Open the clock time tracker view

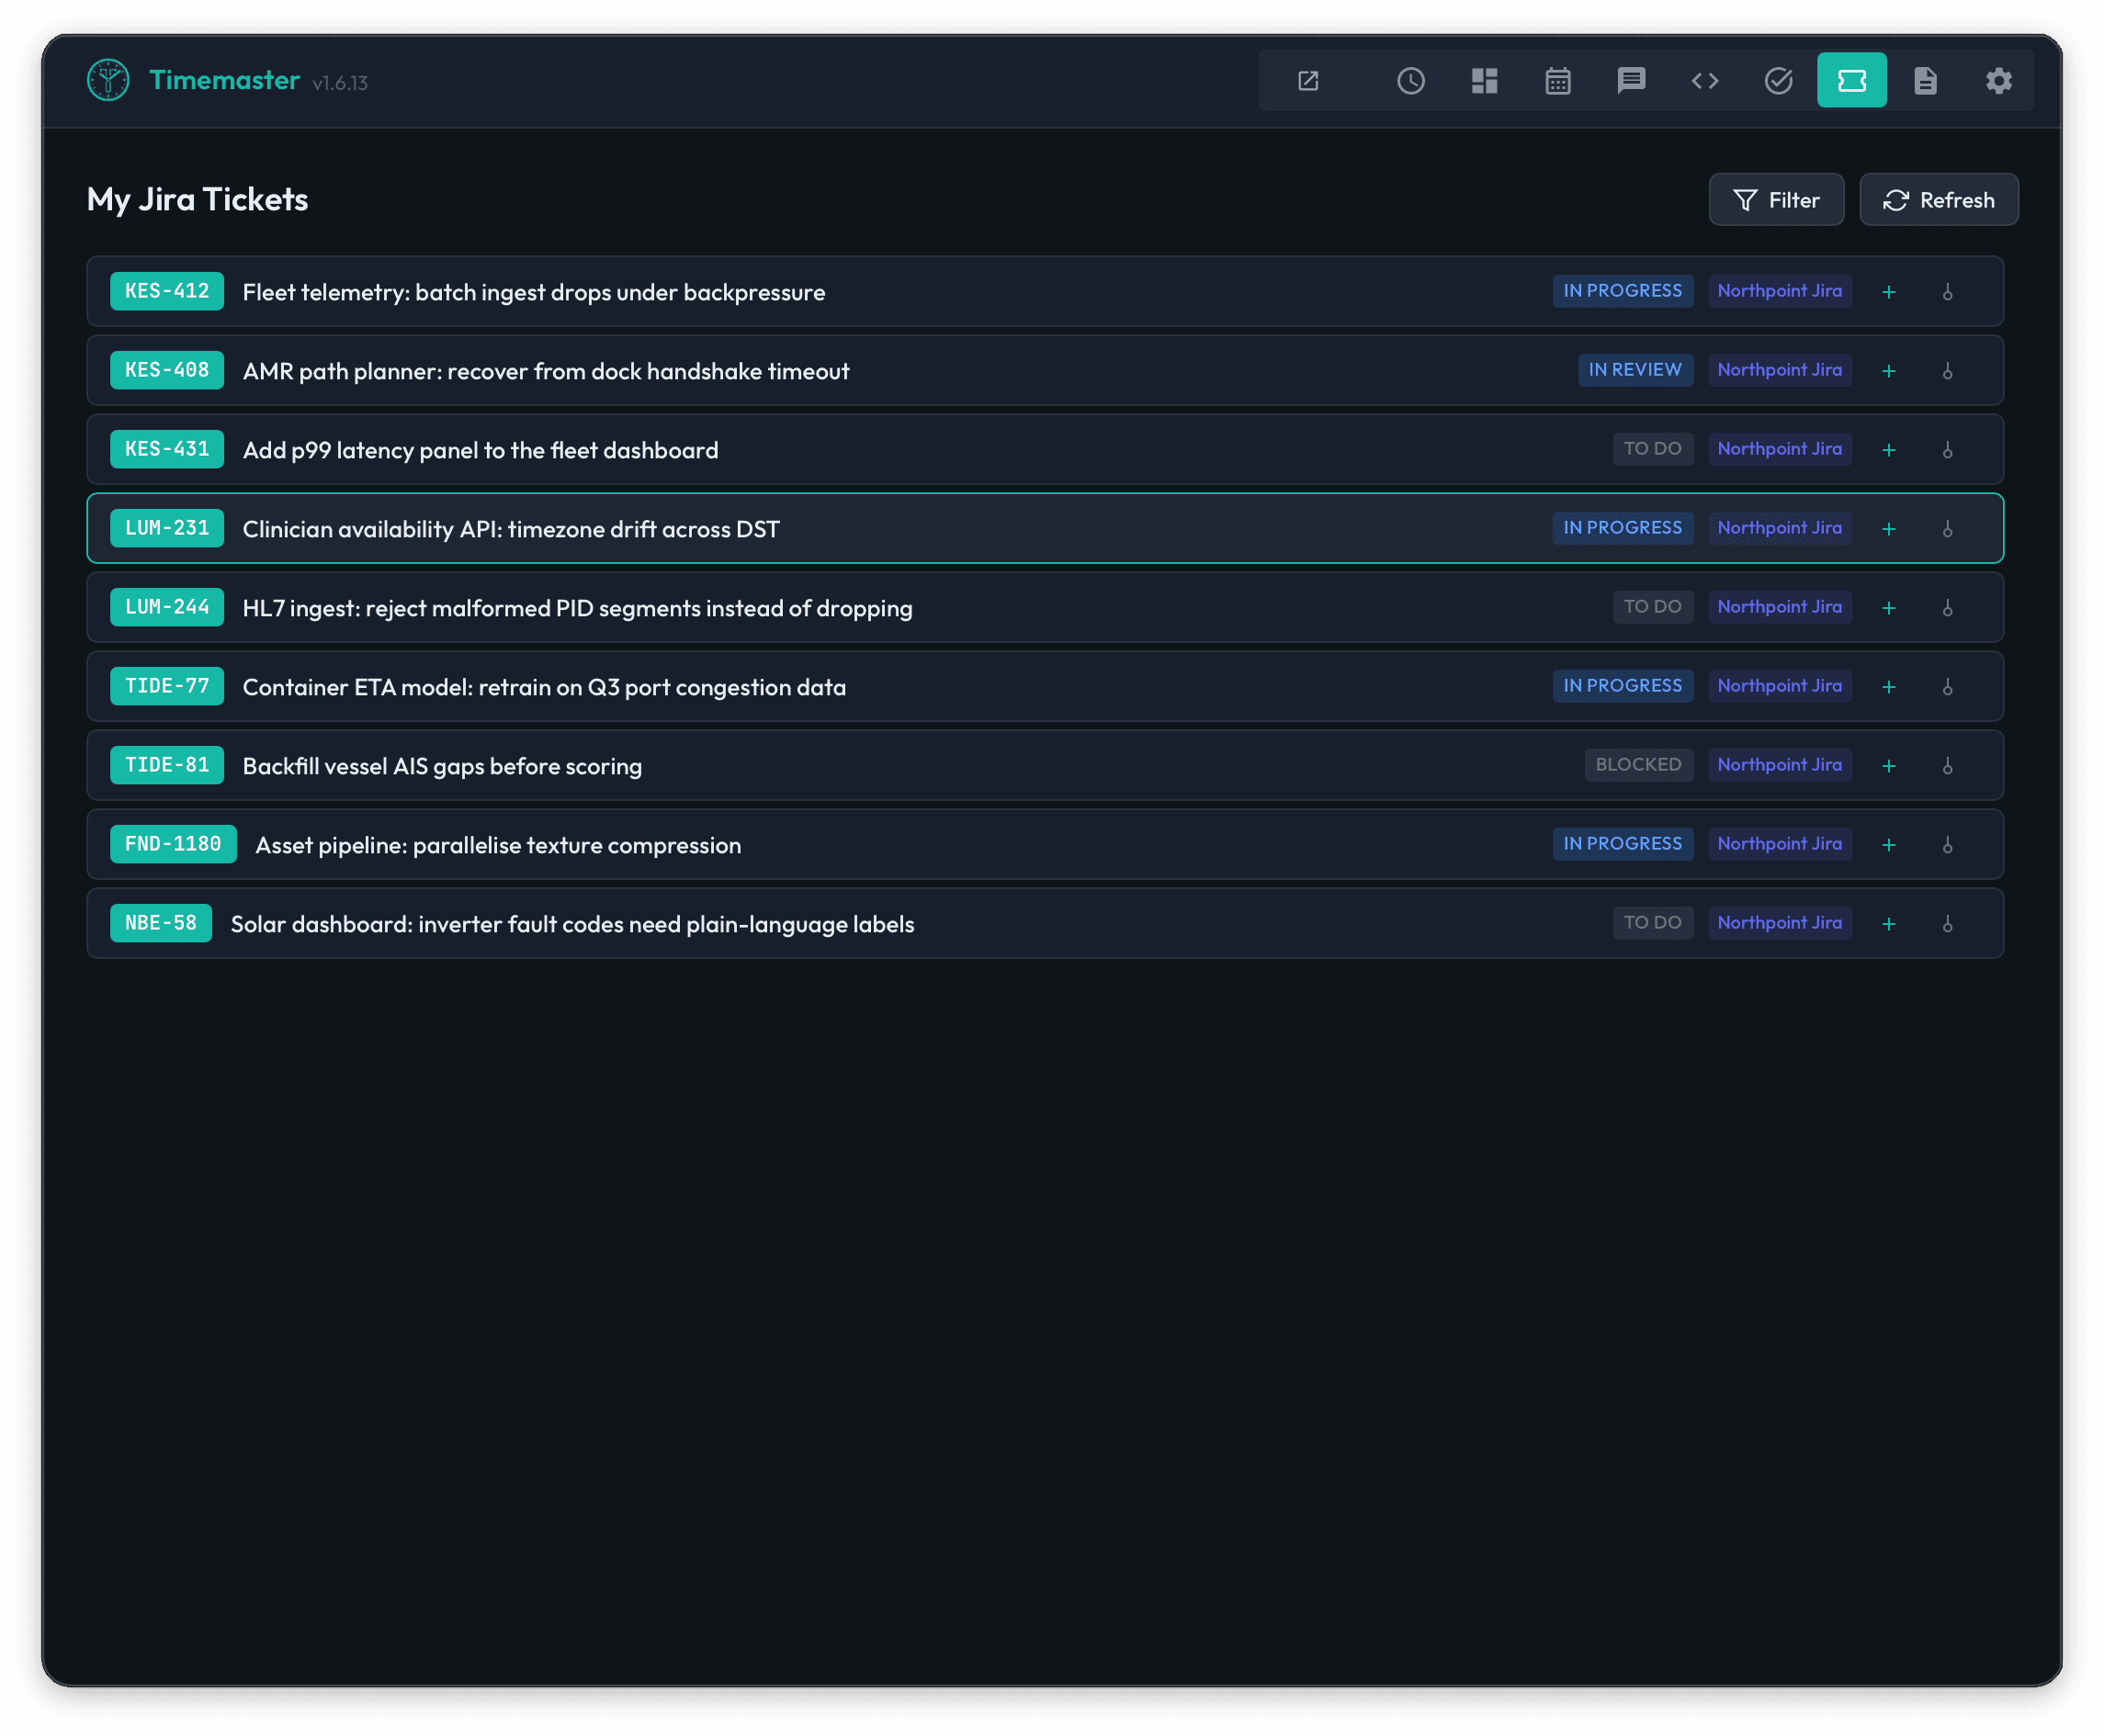coord(1411,81)
